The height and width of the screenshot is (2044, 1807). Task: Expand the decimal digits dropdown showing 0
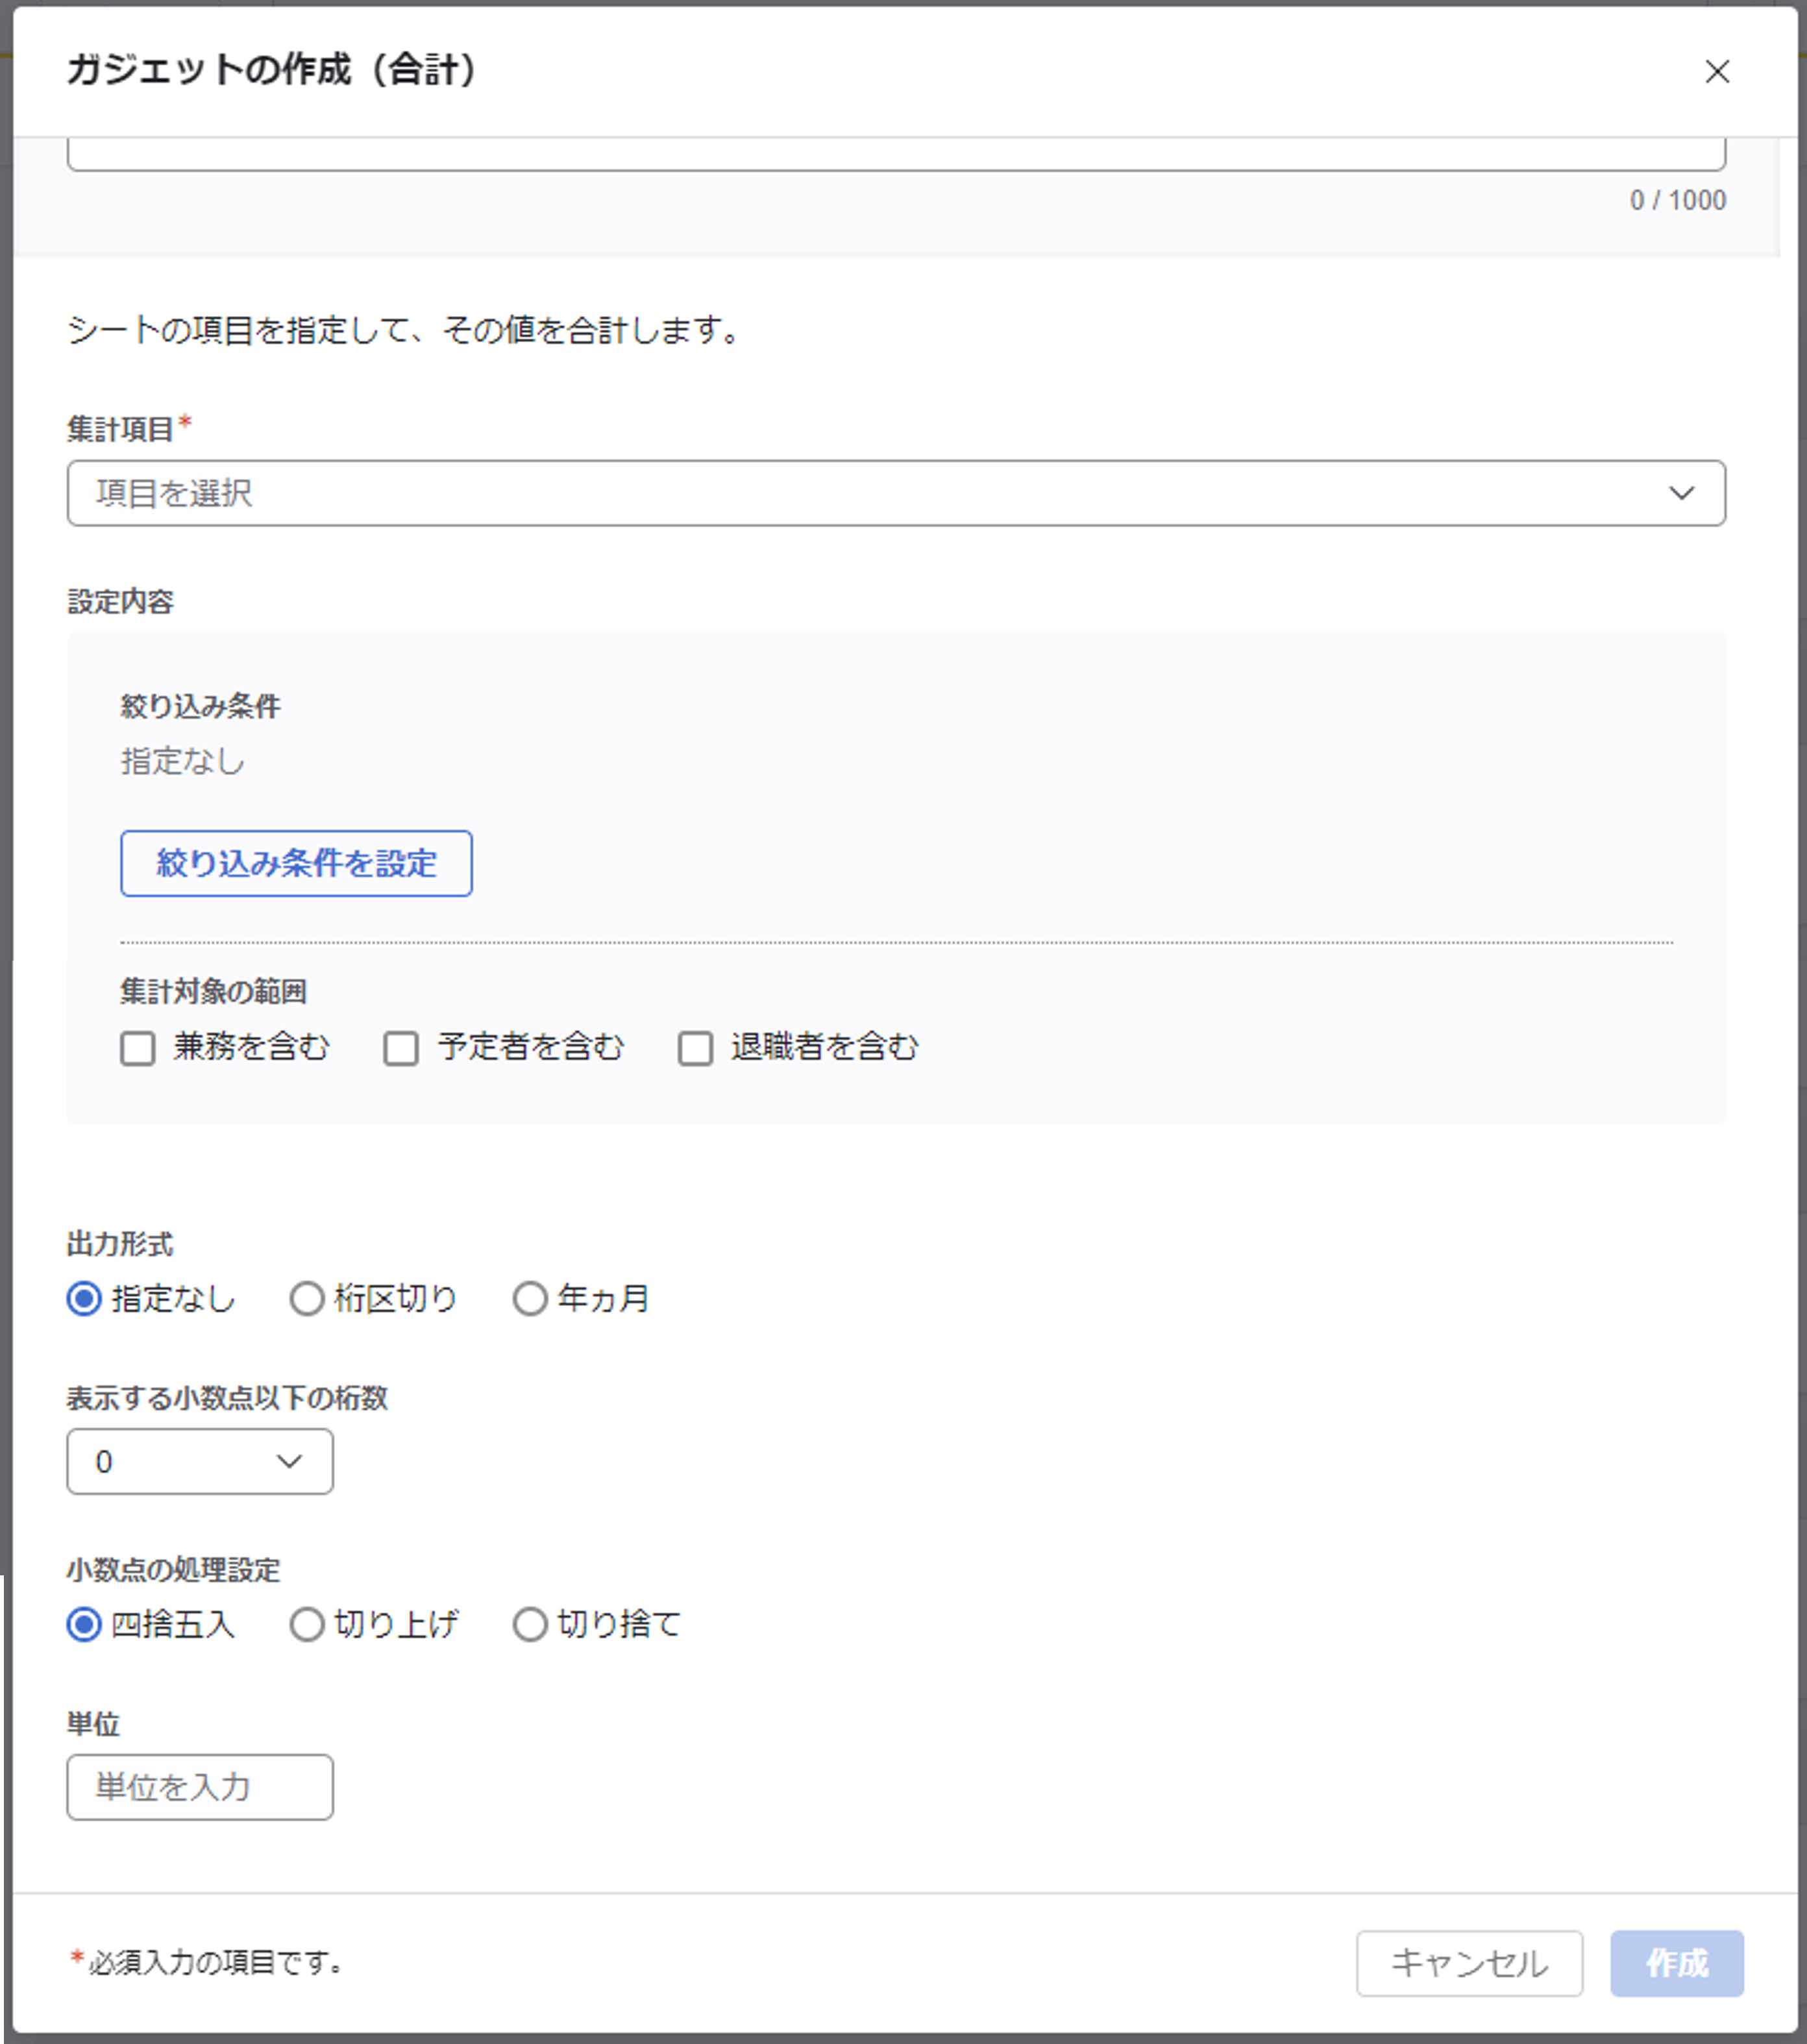200,1461
